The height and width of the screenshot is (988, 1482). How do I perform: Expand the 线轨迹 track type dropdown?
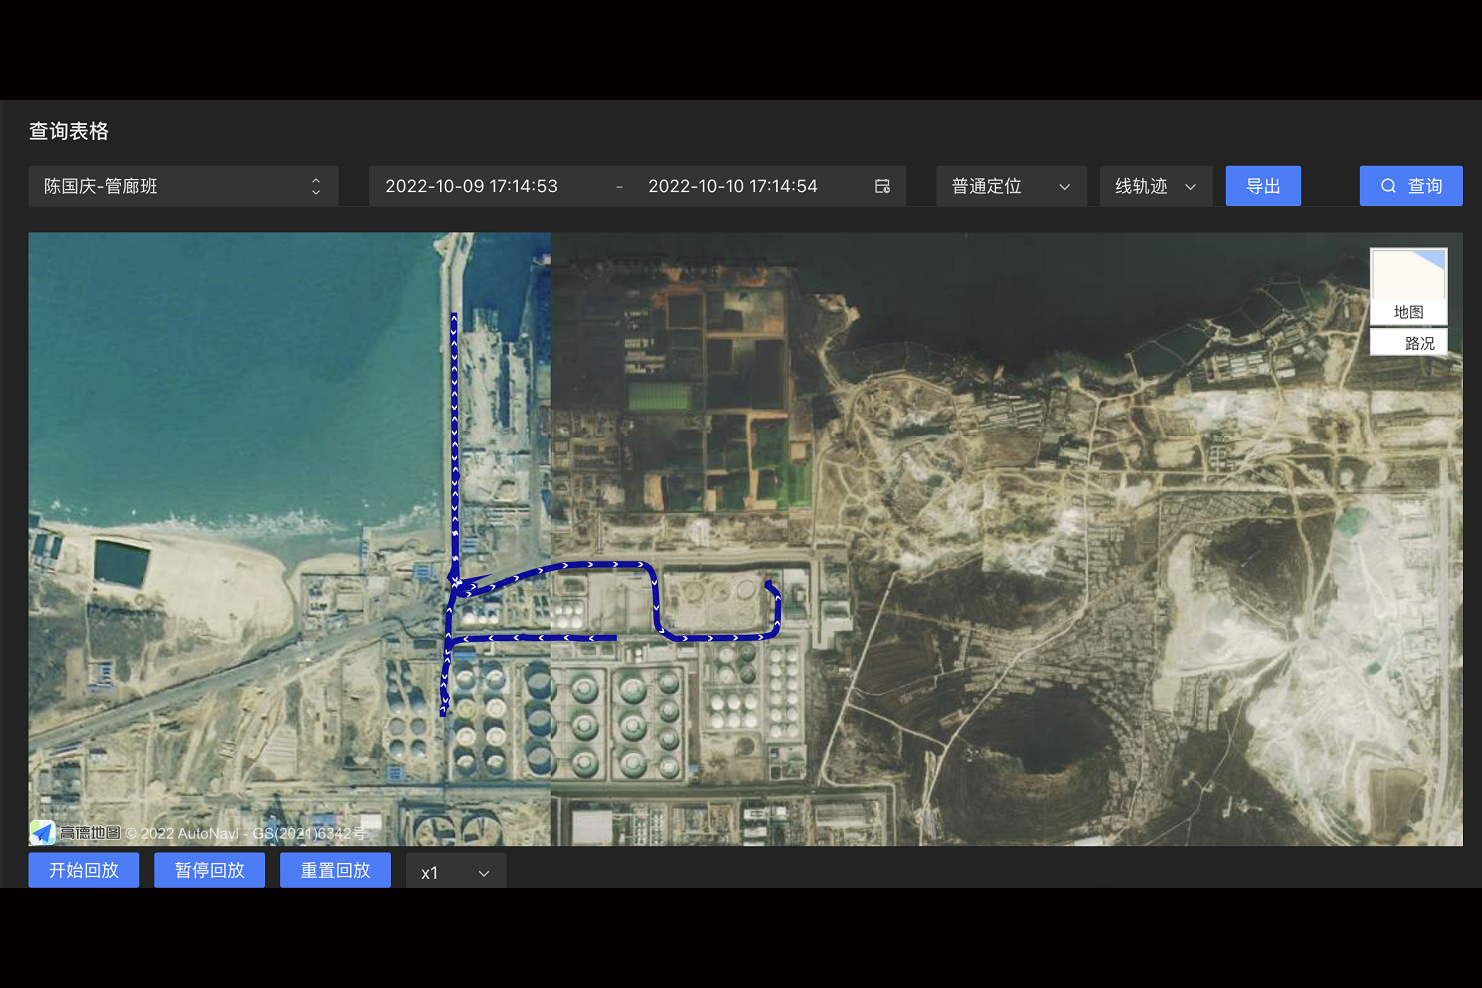(1156, 186)
